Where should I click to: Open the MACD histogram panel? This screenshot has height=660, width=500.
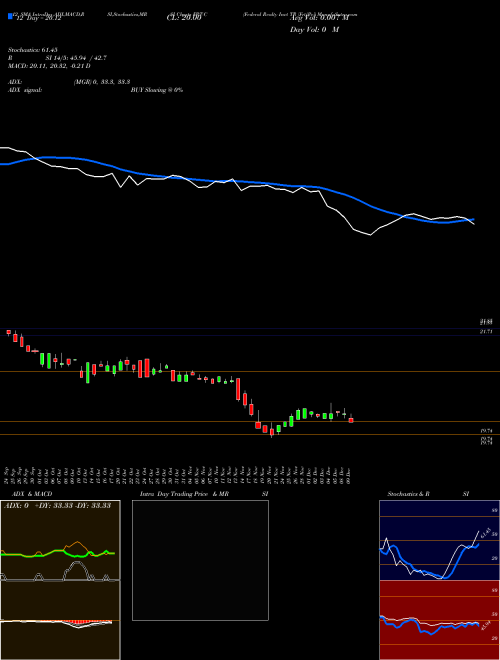tap(60, 620)
